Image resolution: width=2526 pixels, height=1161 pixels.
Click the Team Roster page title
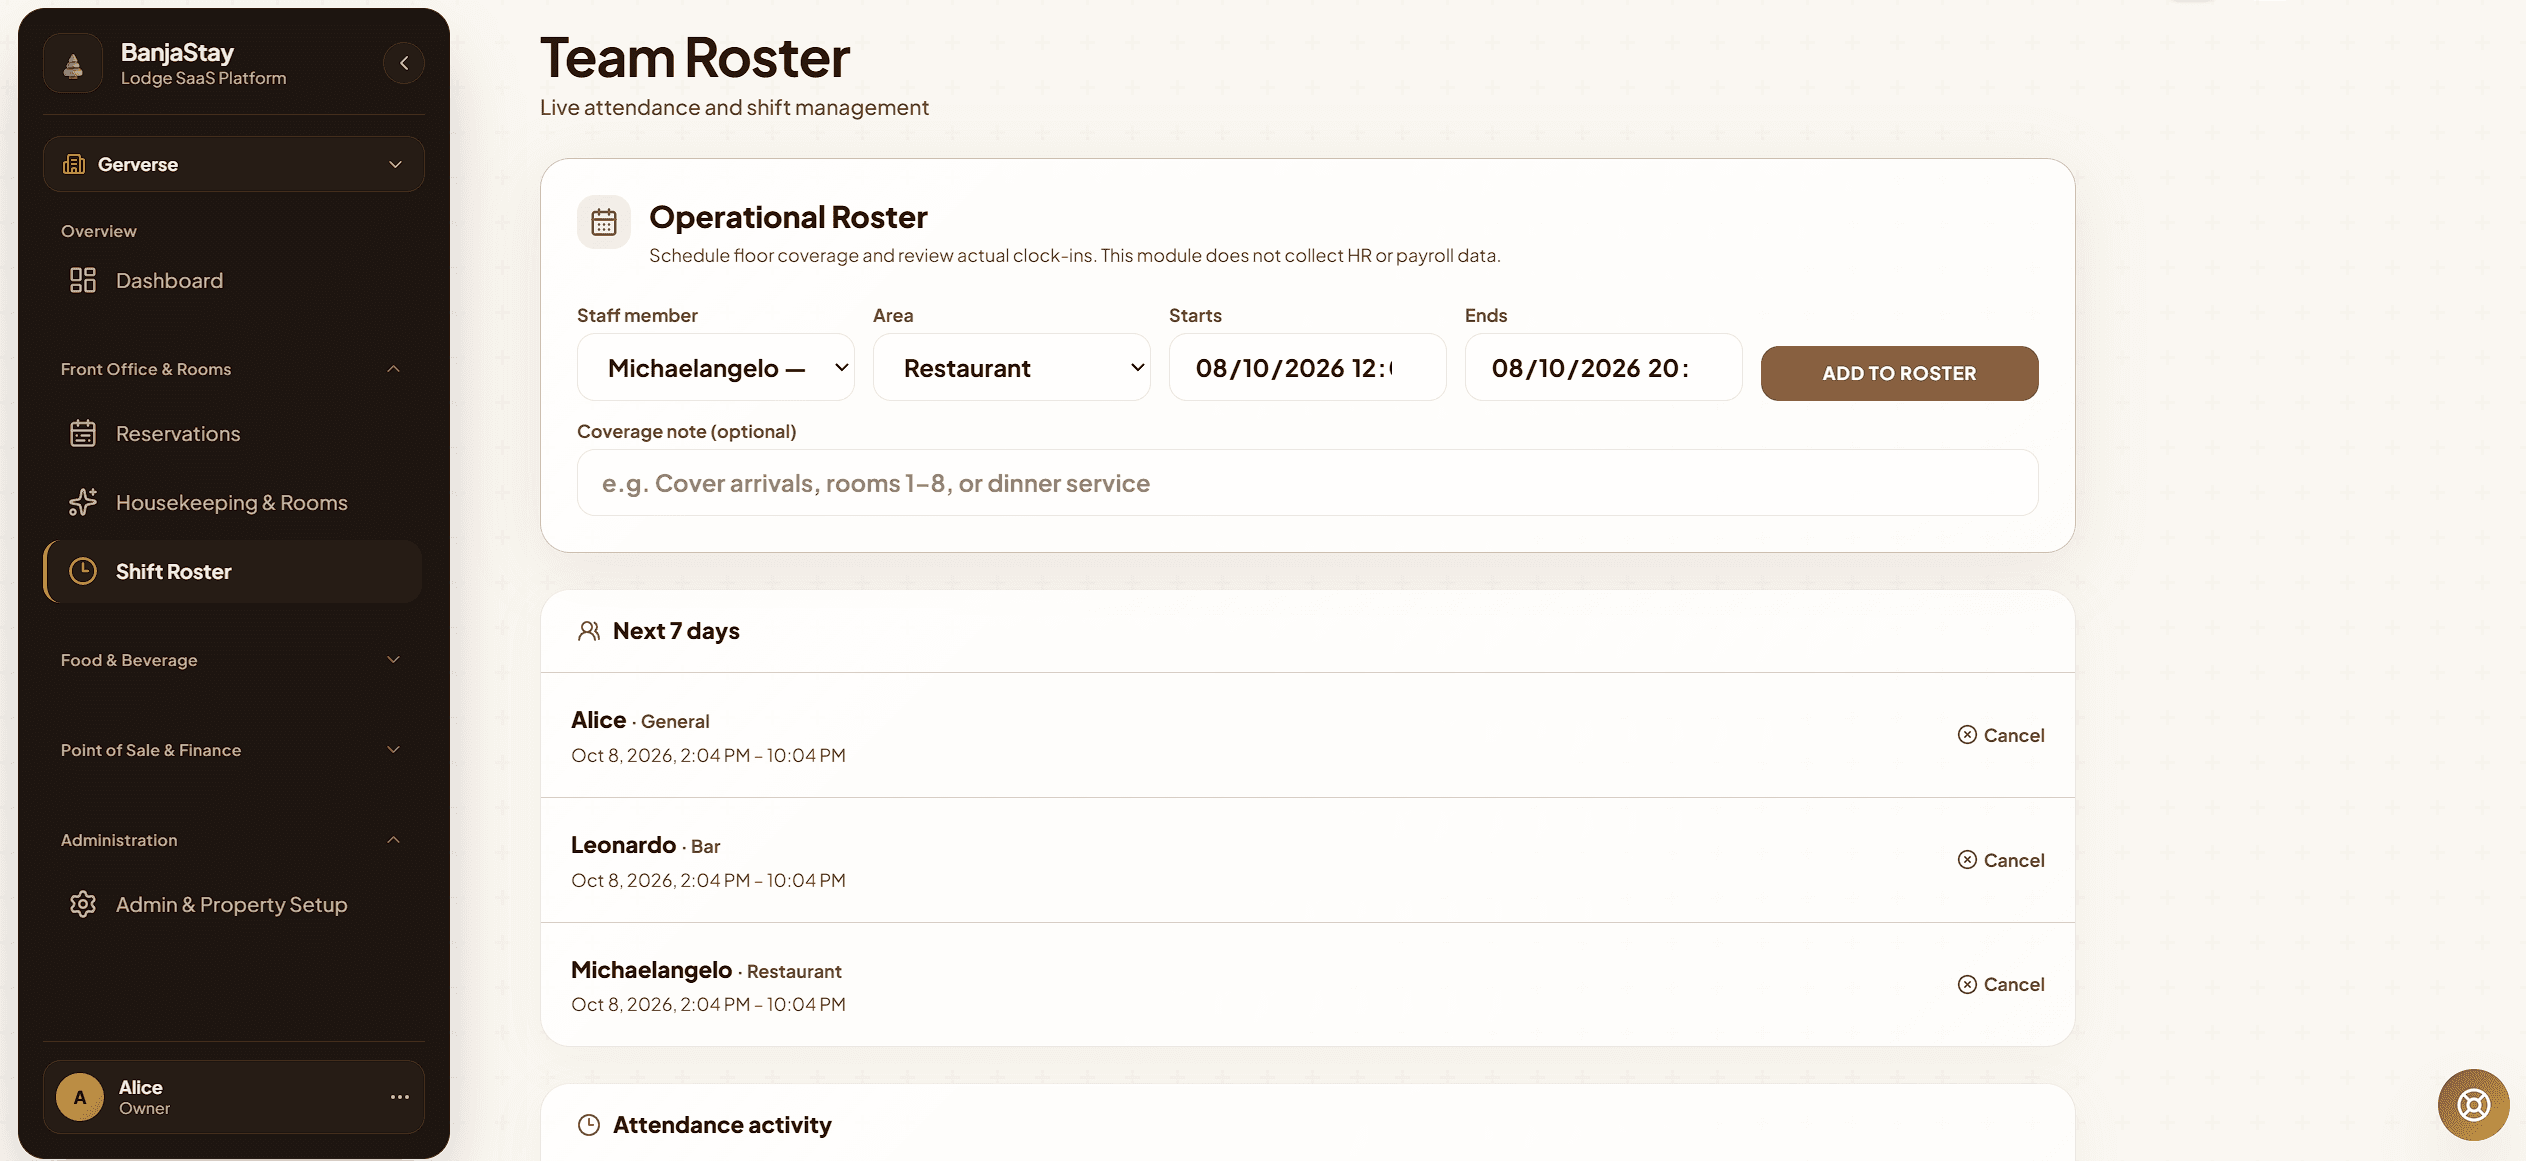(x=695, y=57)
